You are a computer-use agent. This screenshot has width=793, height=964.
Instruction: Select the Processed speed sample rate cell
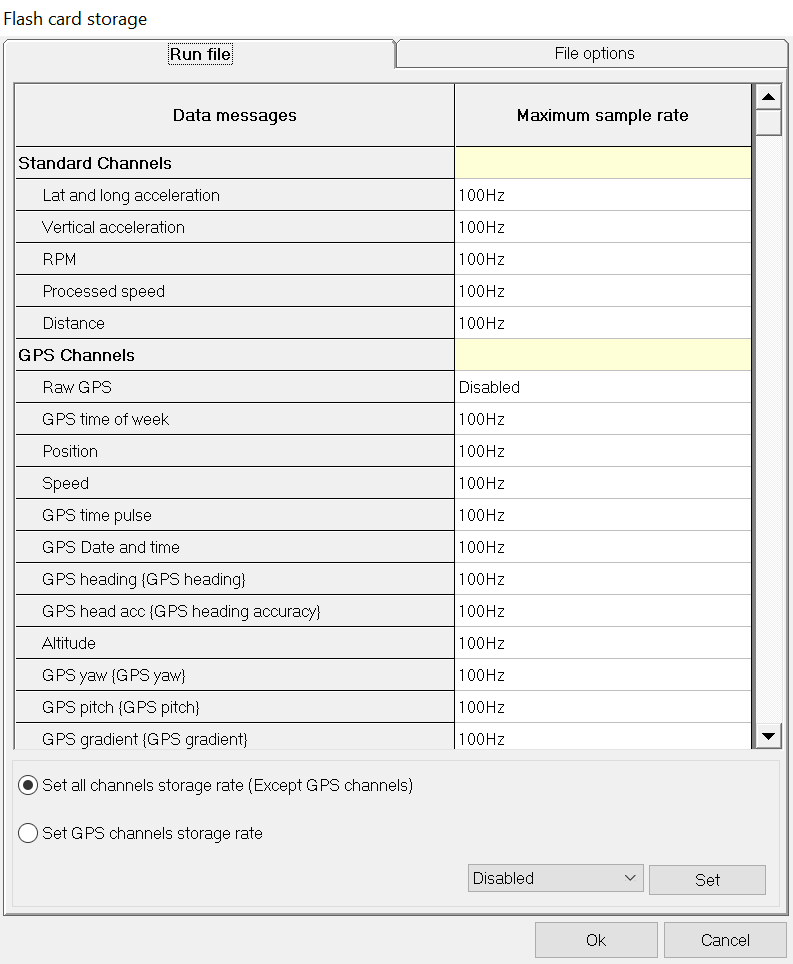click(602, 291)
